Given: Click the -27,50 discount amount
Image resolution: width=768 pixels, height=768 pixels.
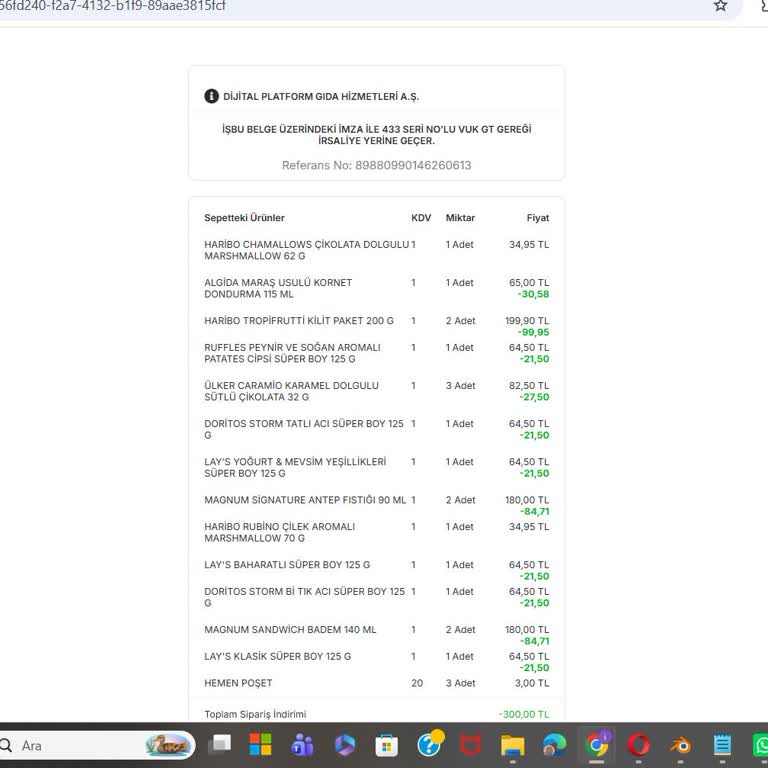Looking at the screenshot, I should 534,397.
